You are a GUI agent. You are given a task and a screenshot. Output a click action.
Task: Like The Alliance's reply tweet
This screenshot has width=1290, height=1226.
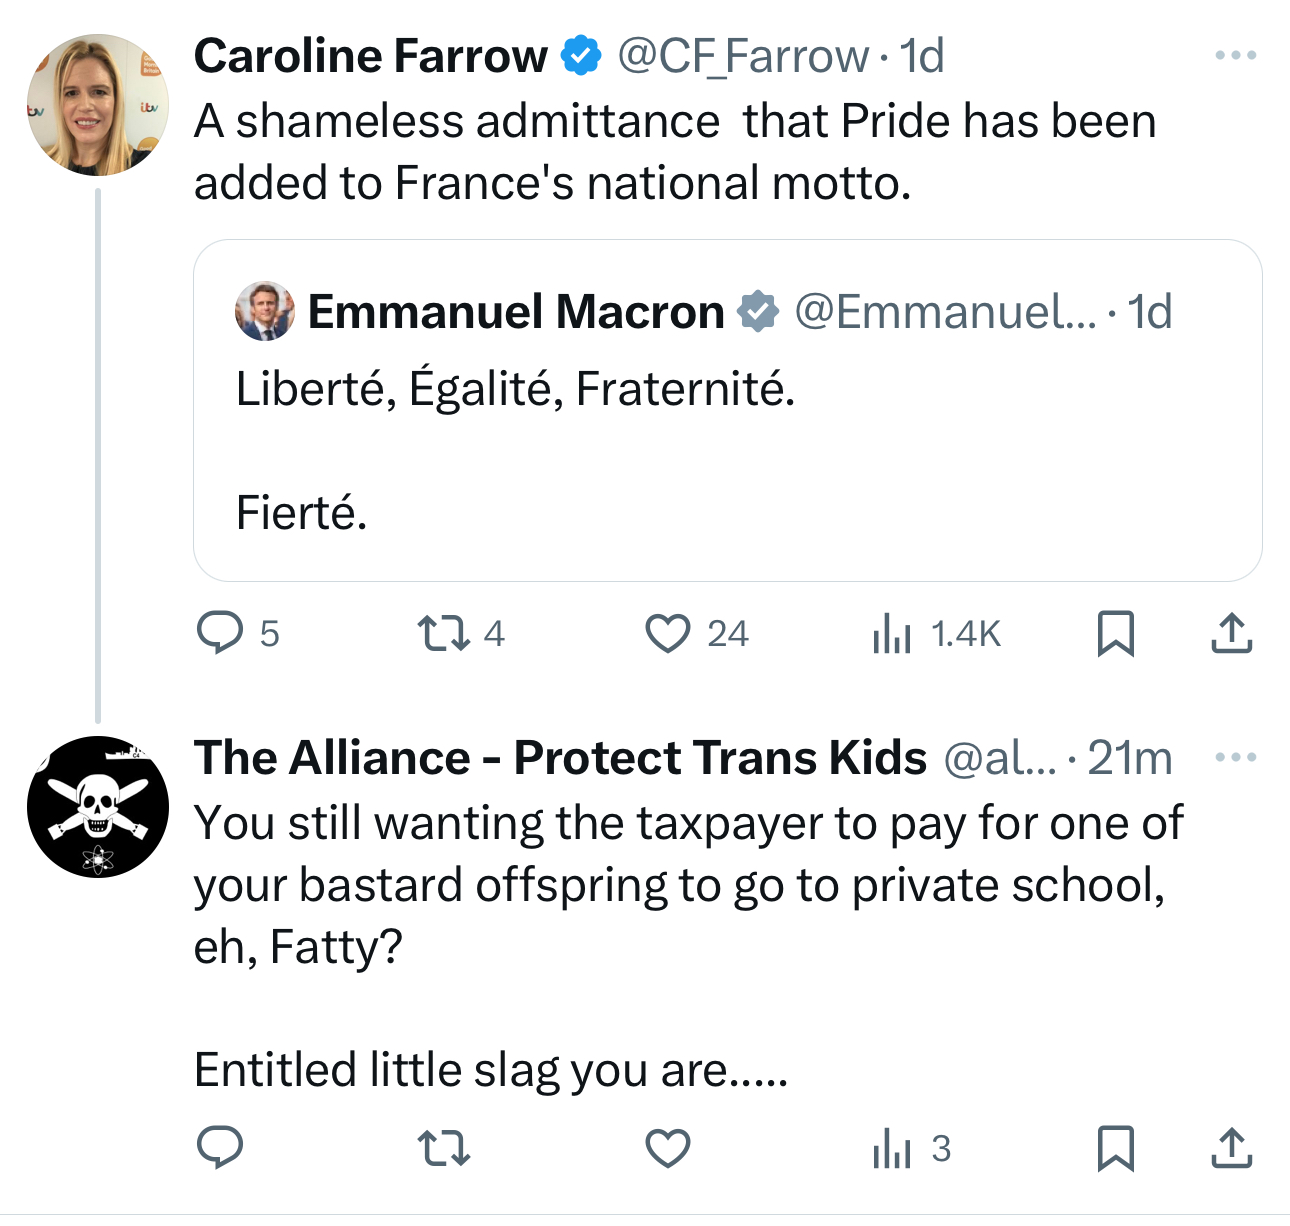click(667, 1148)
